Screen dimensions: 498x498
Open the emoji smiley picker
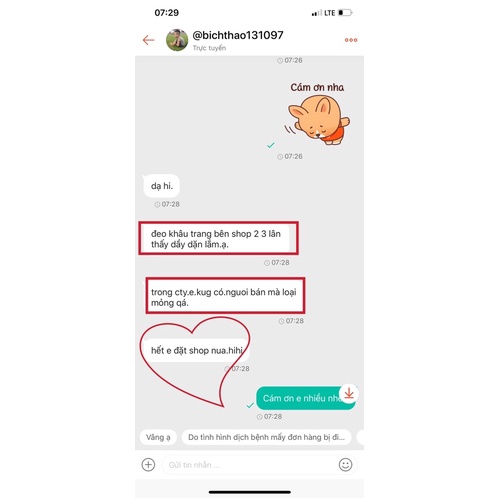[x=345, y=464]
